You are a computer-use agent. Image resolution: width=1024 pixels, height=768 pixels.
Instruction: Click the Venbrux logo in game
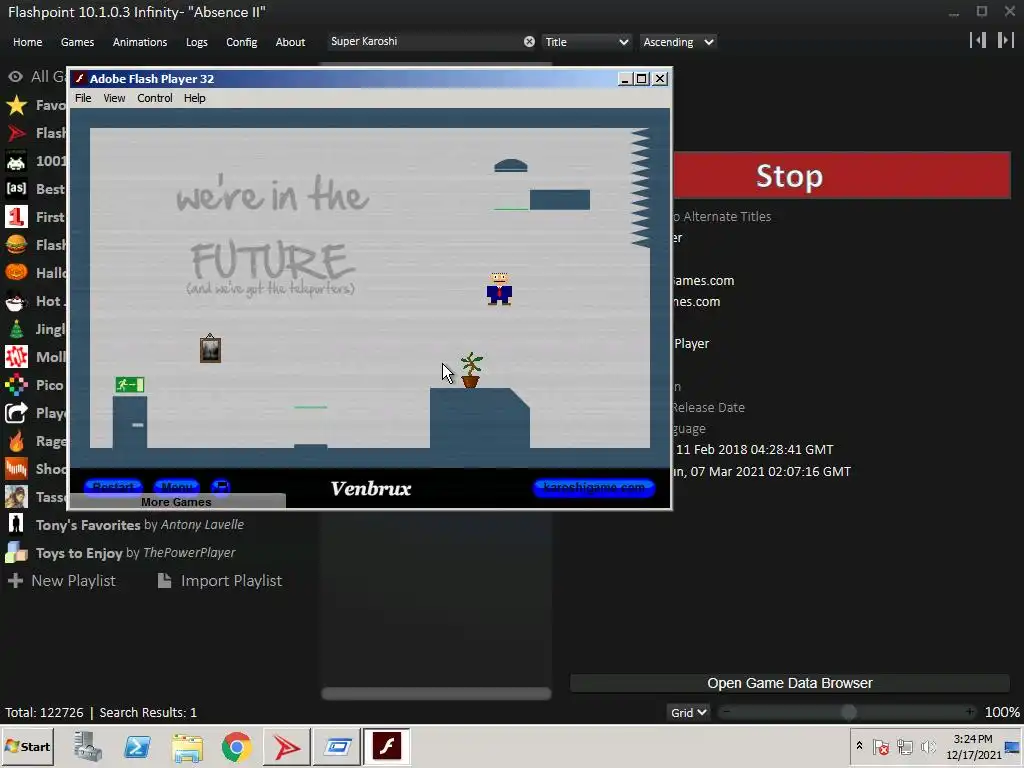point(371,488)
